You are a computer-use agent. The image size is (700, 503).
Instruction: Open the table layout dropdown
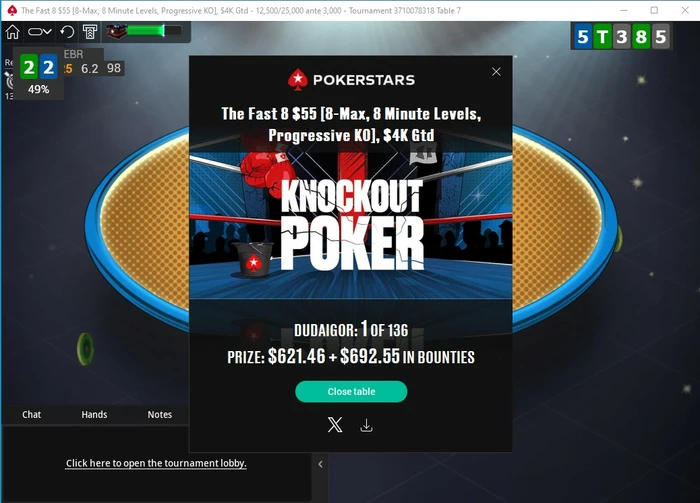tap(39, 32)
